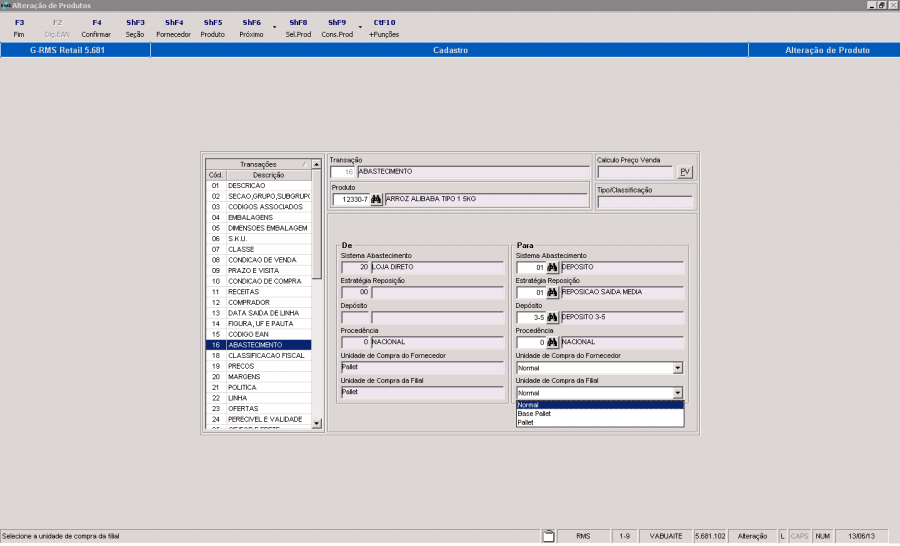Screen dimensions: 900x546
Task: Expand arrow next to ShF9 Cons.Prod
Action: tap(358, 28)
